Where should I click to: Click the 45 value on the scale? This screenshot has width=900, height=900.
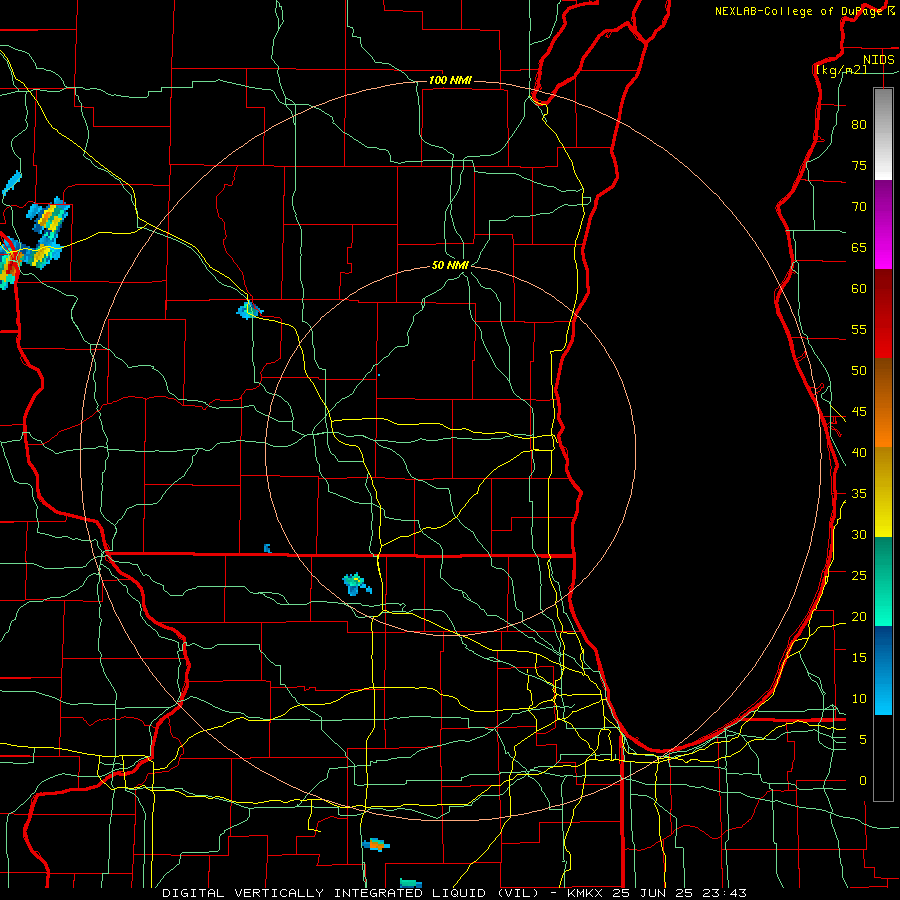point(859,412)
